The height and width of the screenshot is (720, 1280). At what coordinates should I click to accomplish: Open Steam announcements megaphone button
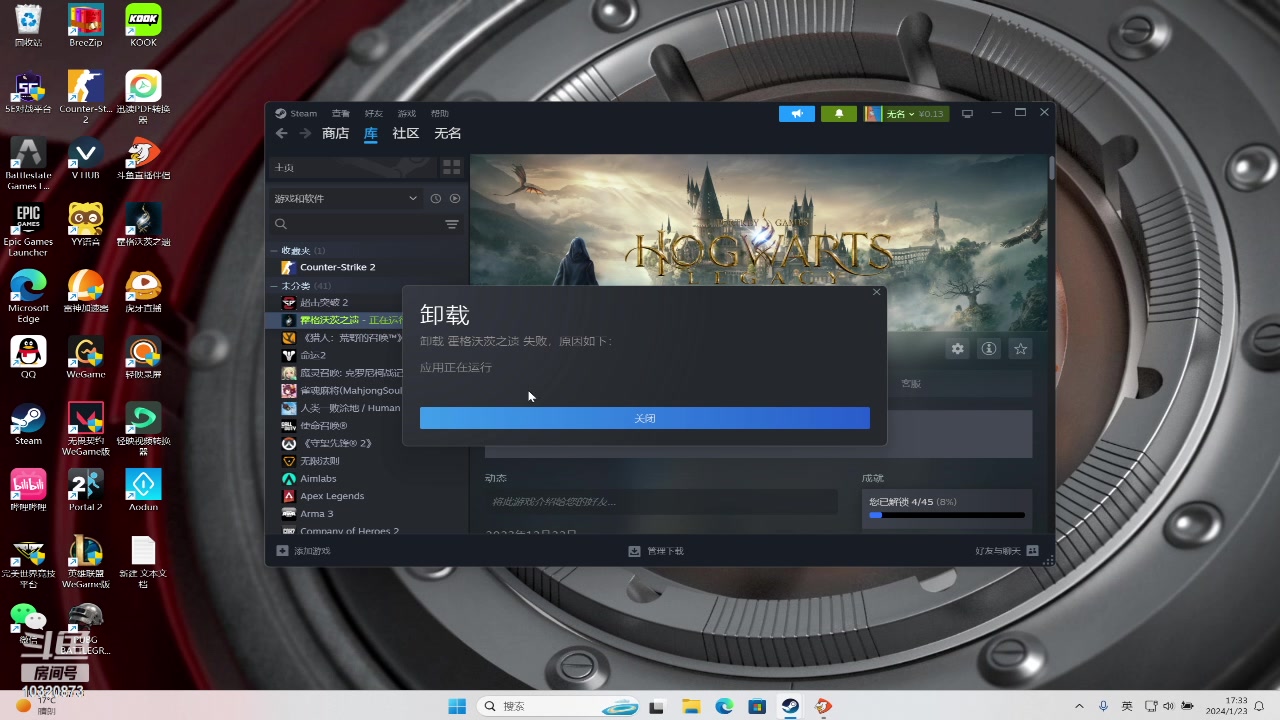pyautogui.click(x=797, y=114)
